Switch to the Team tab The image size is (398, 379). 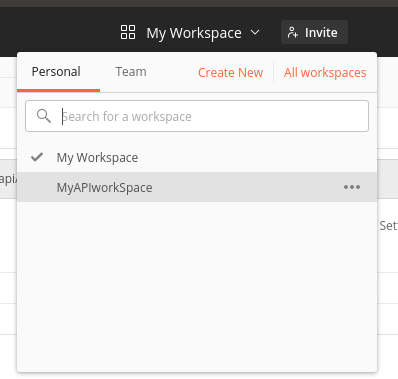coord(131,72)
